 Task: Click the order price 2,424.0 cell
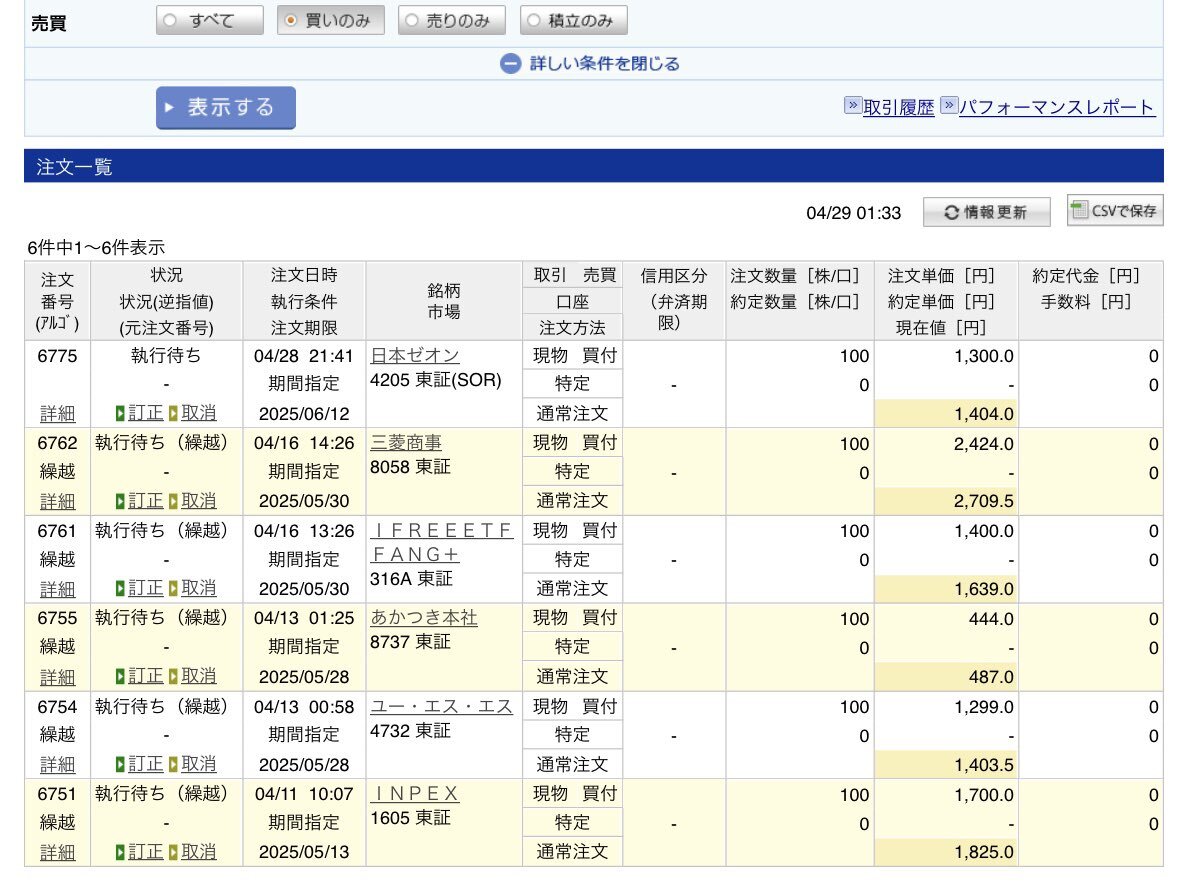tap(983, 444)
